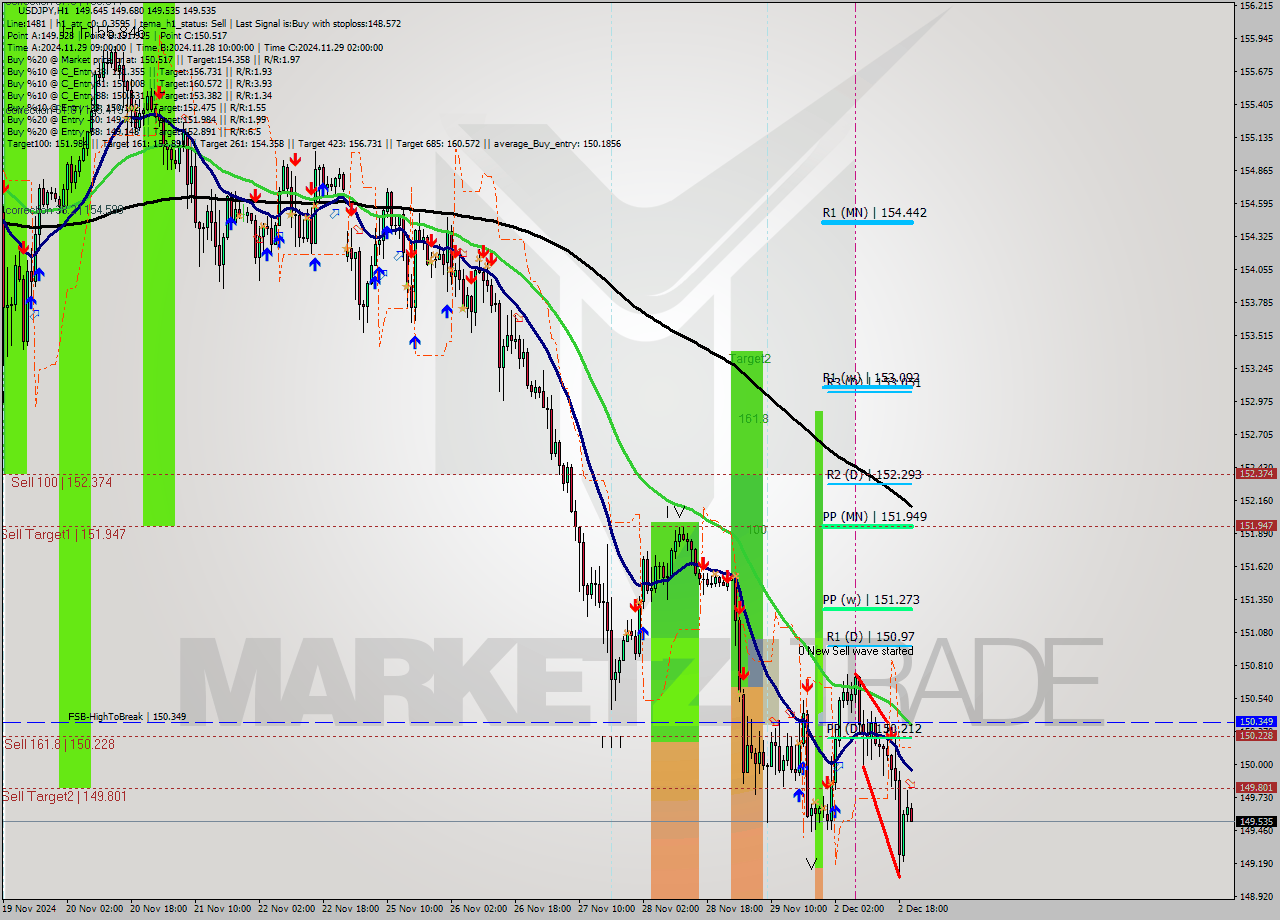Click the red 152.374 price tag on the axis

click(1255, 473)
